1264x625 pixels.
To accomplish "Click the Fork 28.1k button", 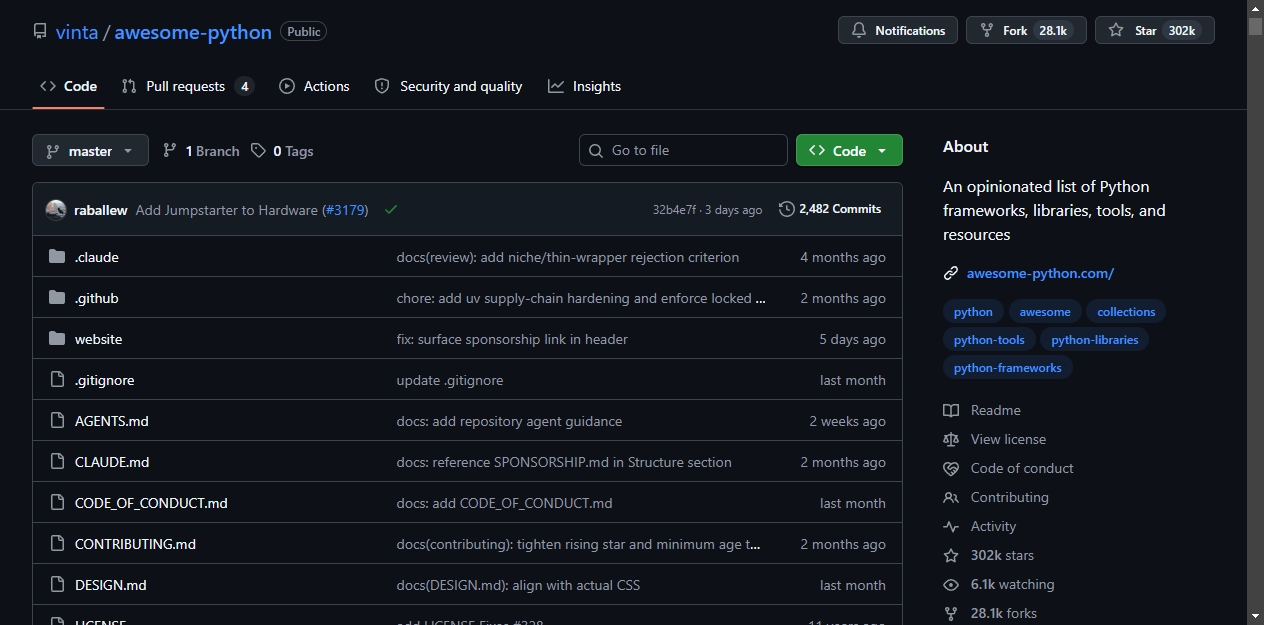I will click(1026, 30).
